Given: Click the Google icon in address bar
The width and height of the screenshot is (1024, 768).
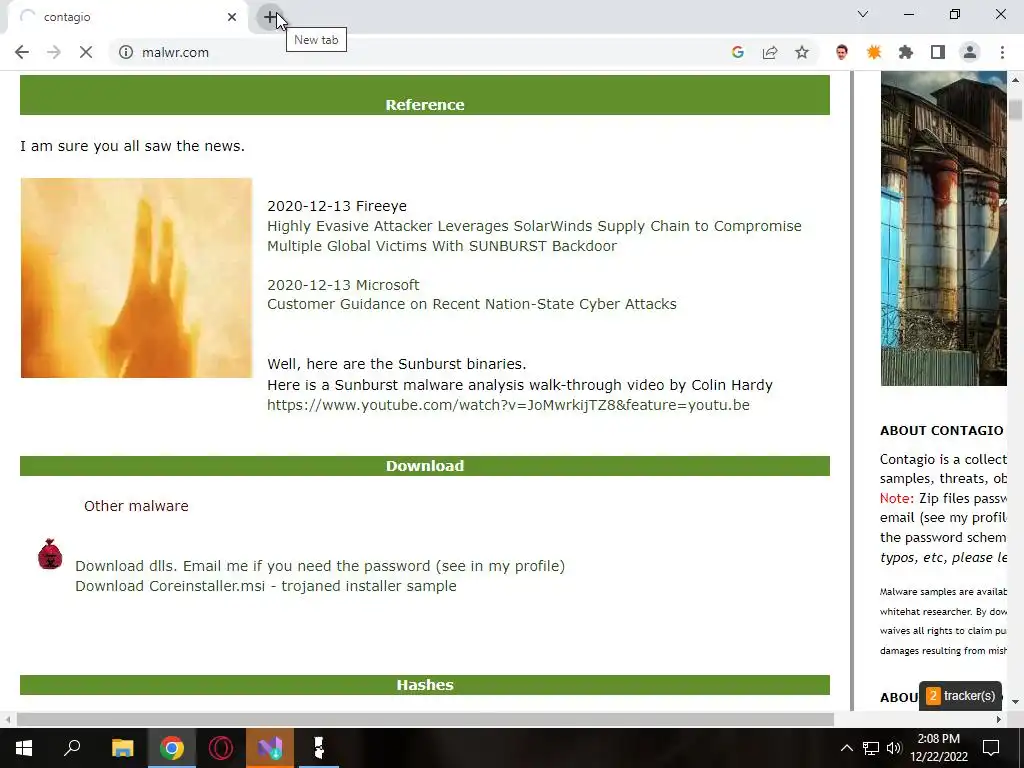Looking at the screenshot, I should [x=737, y=52].
